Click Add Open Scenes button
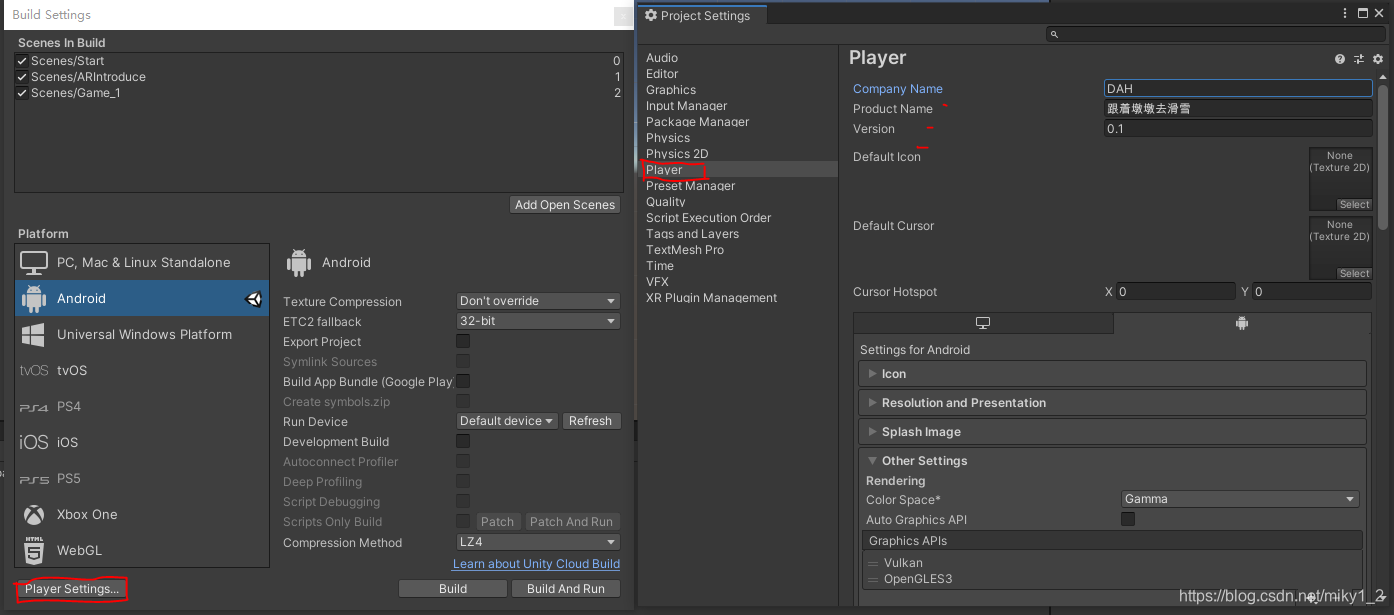The image size is (1394, 615). tap(565, 205)
